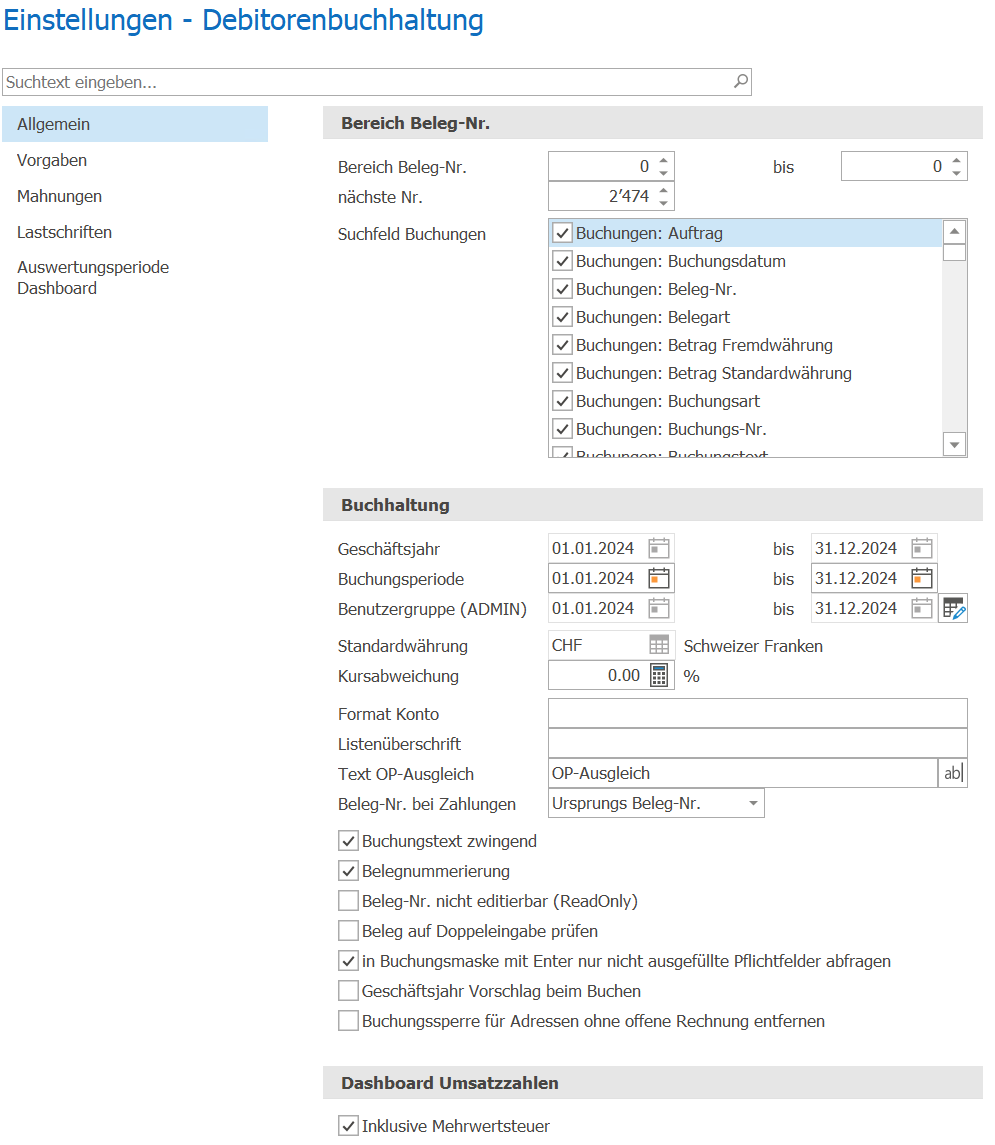
Task: Uncheck Buchungen: Belegart list item
Action: click(562, 317)
